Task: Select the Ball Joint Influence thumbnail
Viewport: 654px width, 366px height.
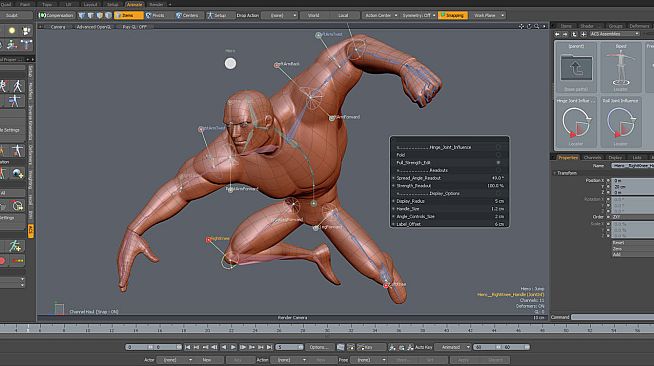Action: [x=621, y=122]
